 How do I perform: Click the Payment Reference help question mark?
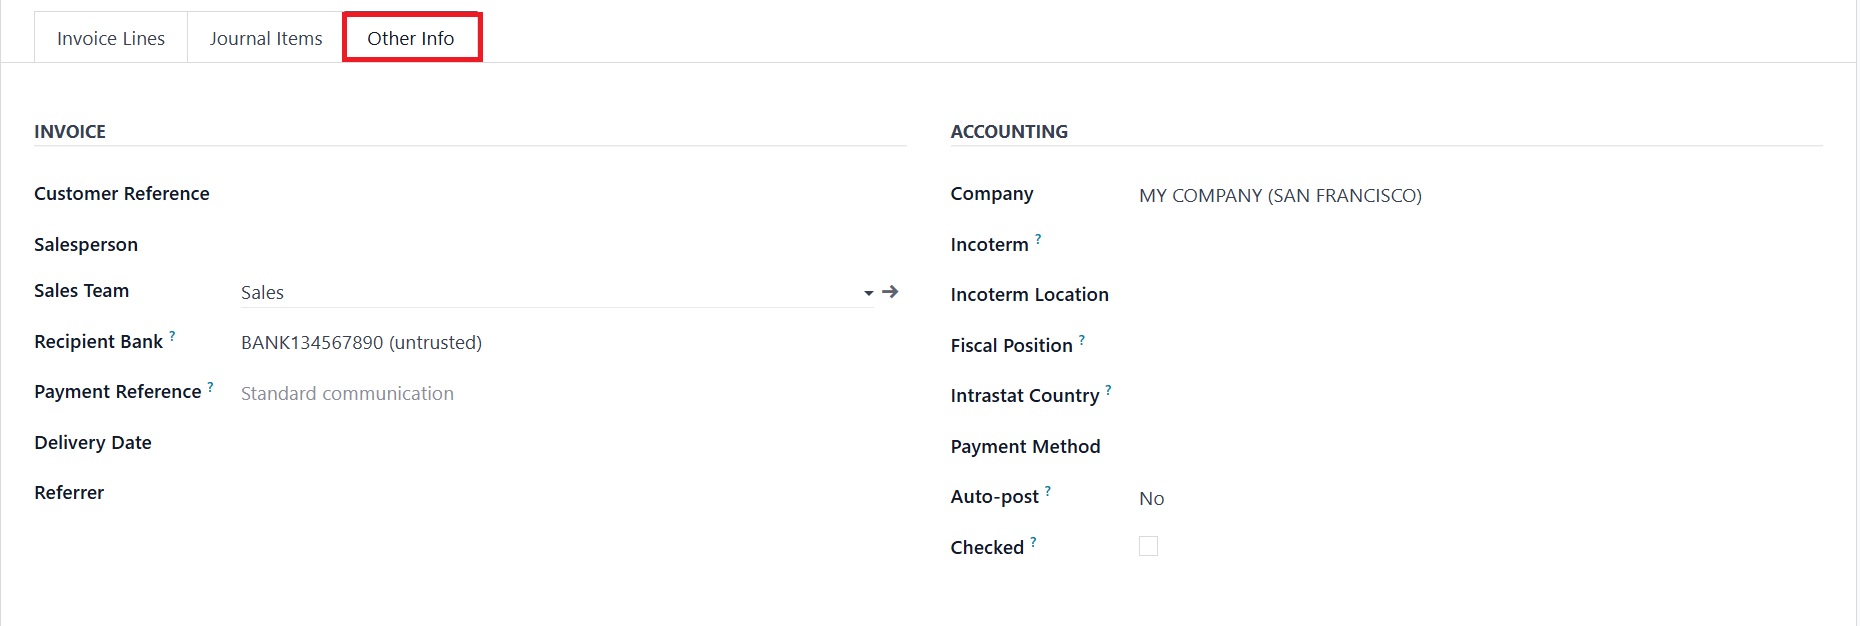tap(210, 387)
